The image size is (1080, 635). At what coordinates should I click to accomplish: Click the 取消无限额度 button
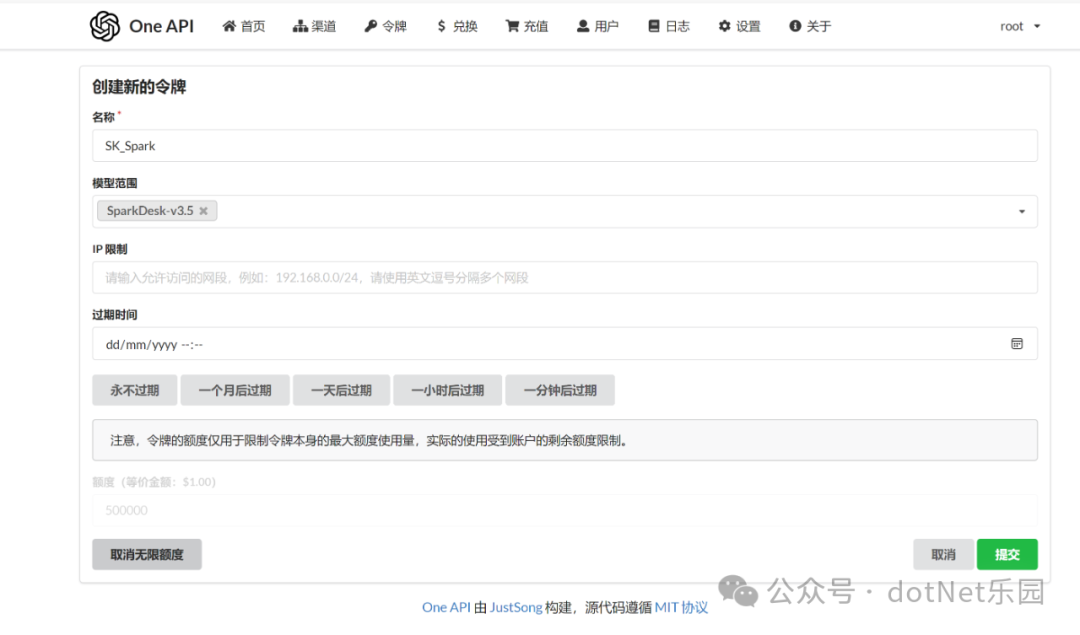(x=147, y=554)
